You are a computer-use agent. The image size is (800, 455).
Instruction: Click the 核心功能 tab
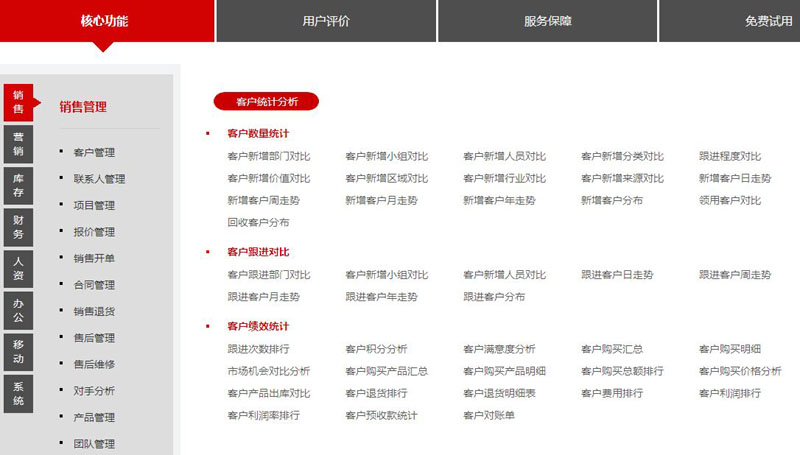tap(105, 21)
